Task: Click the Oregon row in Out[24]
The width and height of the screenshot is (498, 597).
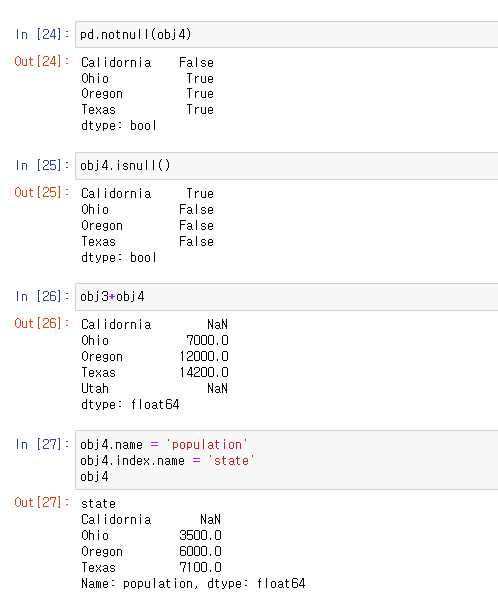Action: tap(147, 94)
